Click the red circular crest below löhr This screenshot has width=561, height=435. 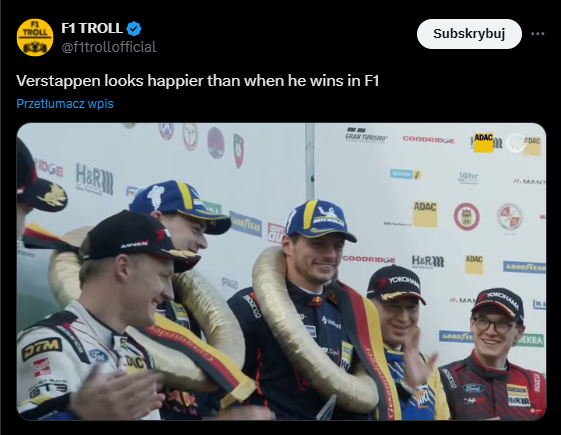467,216
